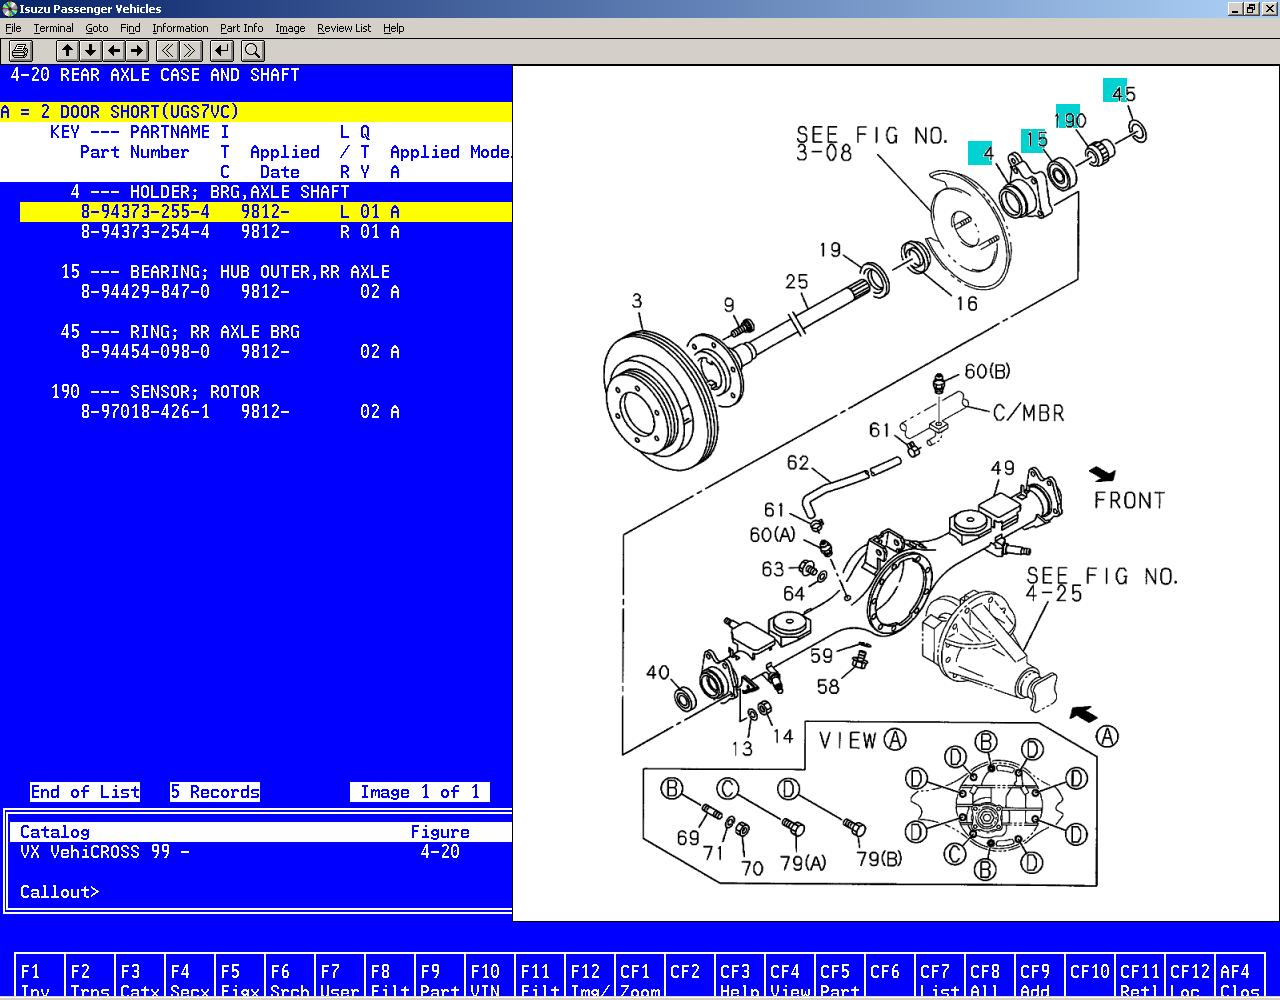Open the Goto menu
Image resolution: width=1280 pixels, height=1000 pixels.
click(97, 28)
